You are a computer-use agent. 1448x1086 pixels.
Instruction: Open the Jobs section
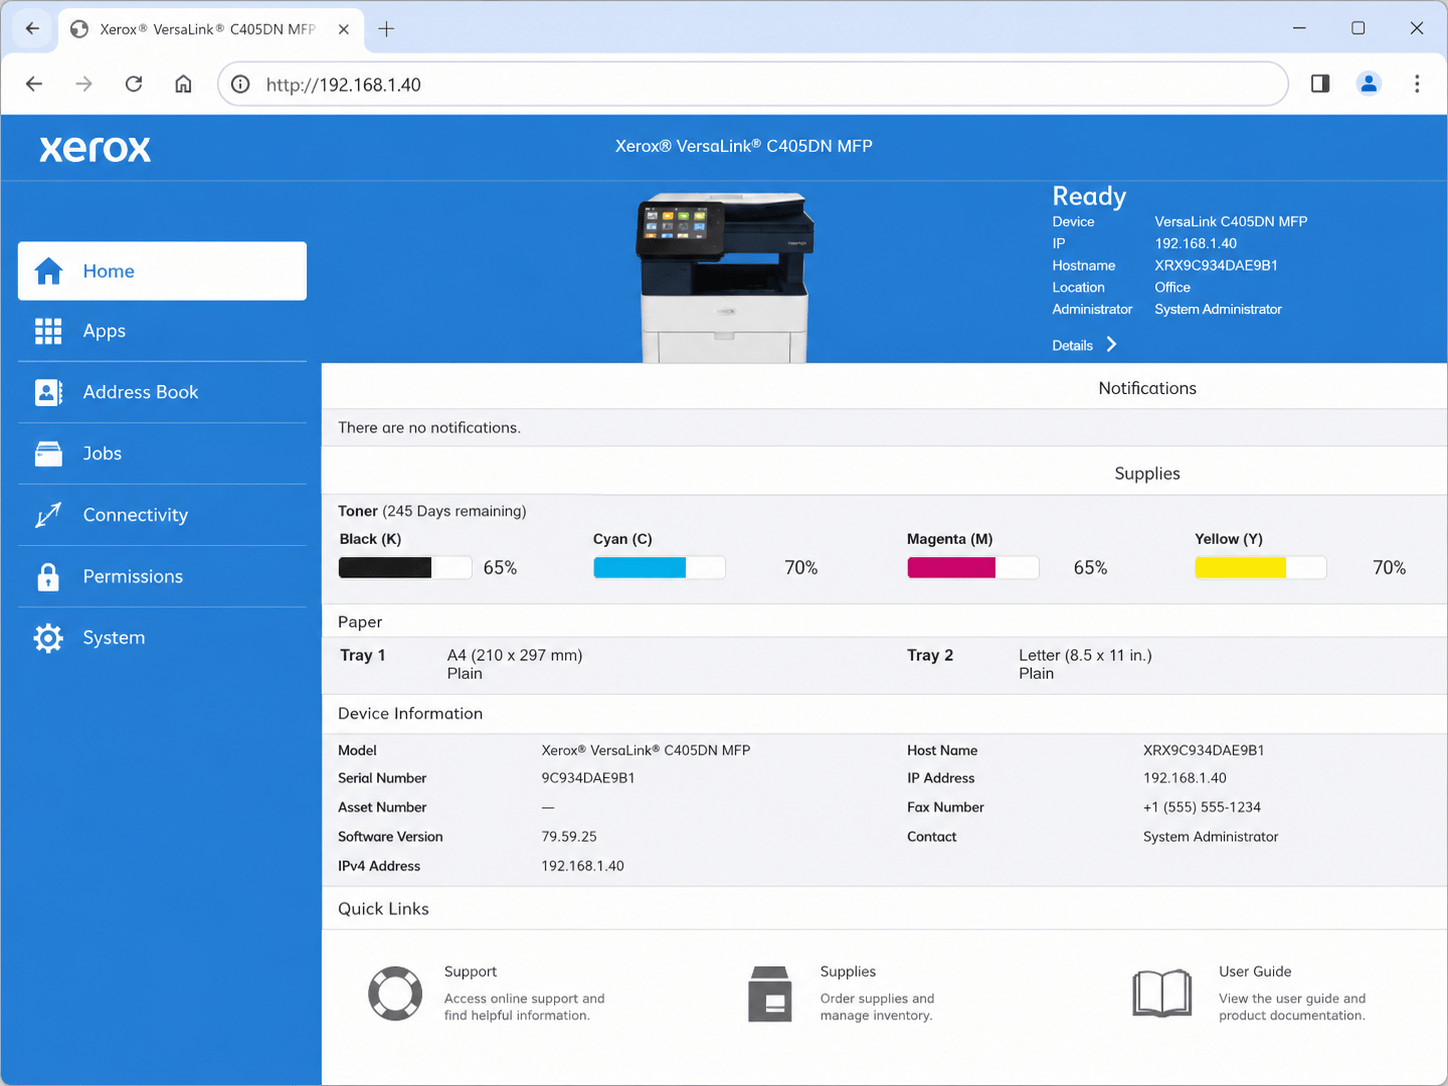[162, 453]
